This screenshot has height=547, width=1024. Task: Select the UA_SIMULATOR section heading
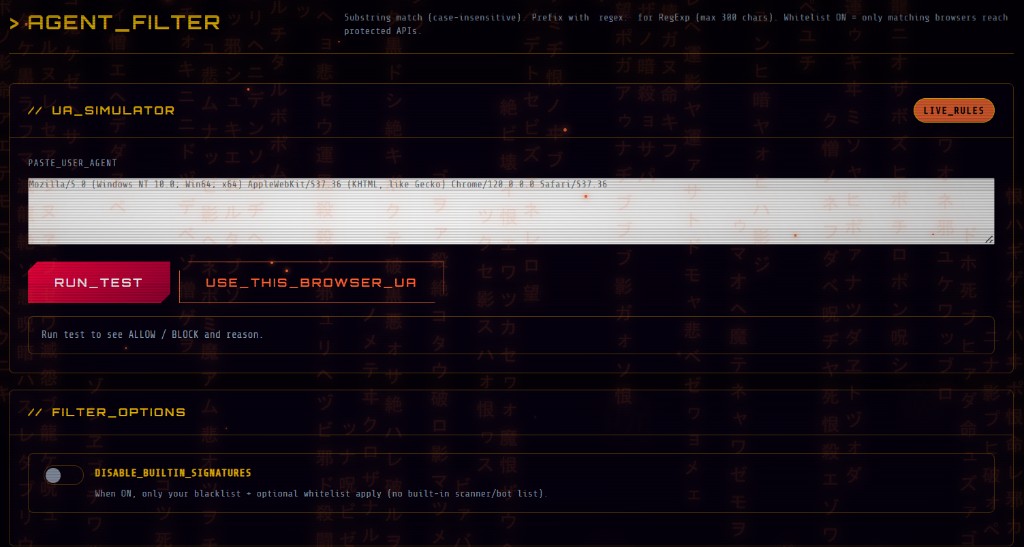tap(113, 111)
